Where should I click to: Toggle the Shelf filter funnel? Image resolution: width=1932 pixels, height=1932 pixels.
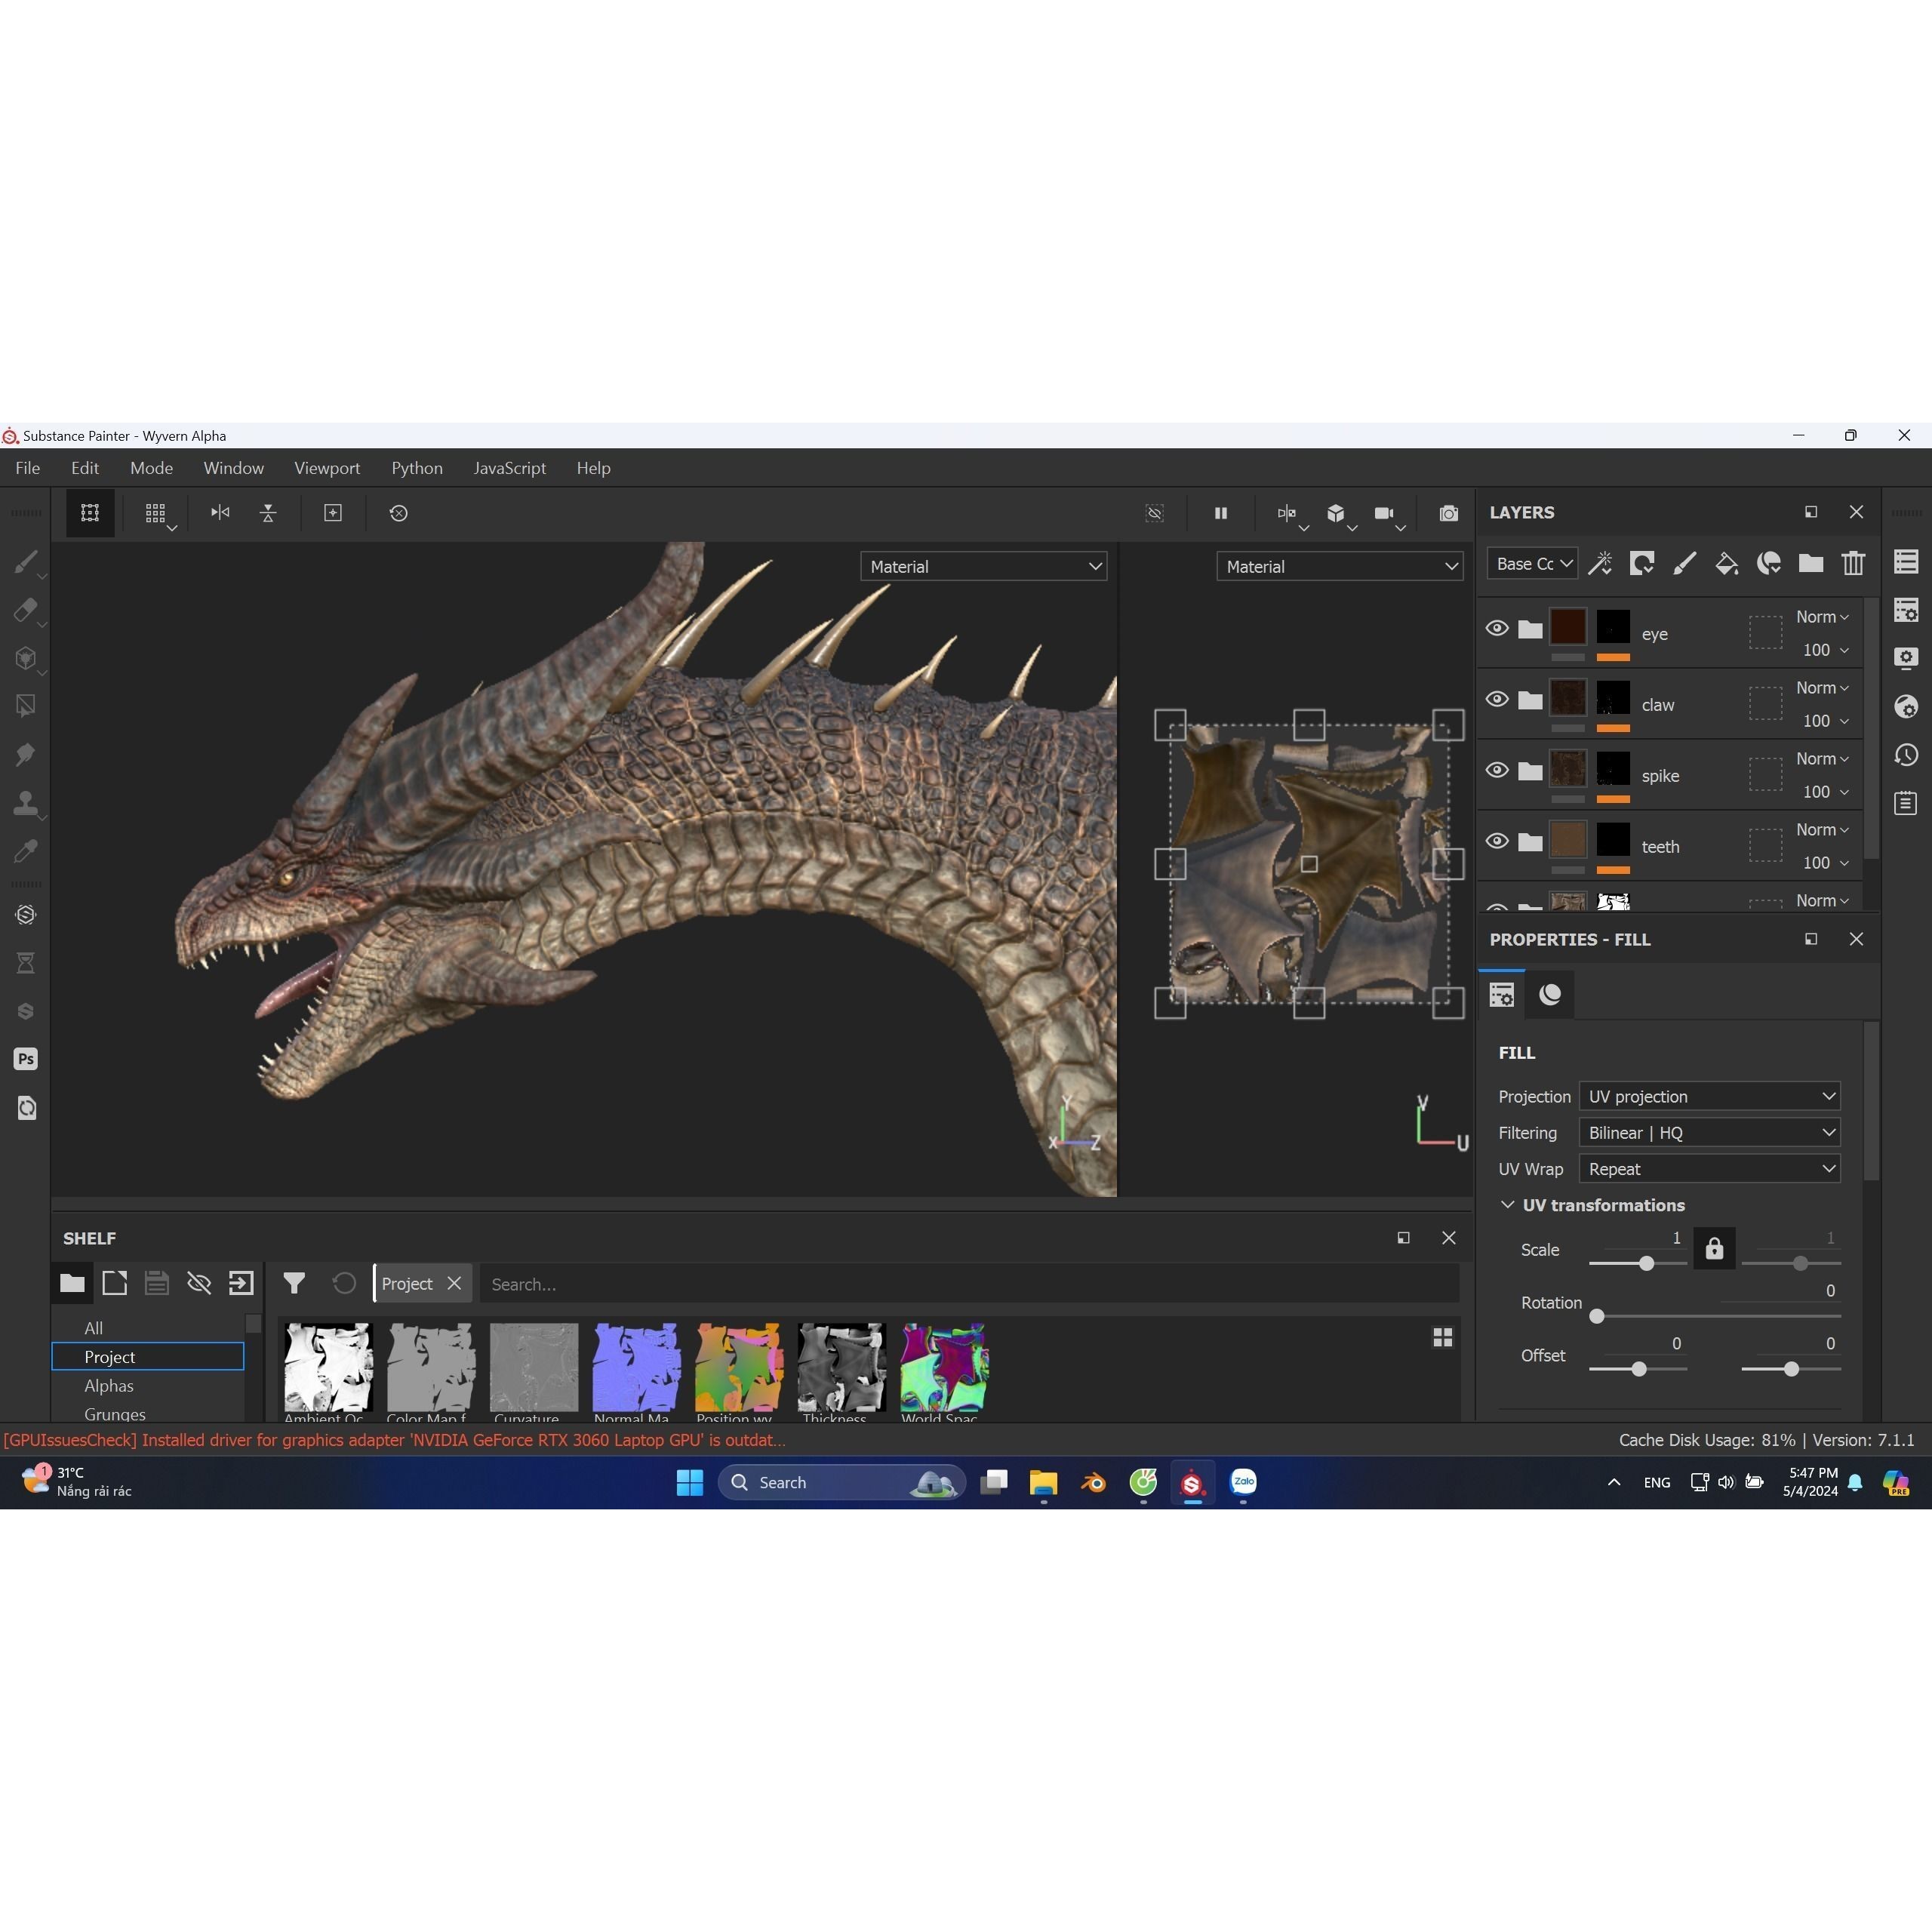[x=294, y=1283]
